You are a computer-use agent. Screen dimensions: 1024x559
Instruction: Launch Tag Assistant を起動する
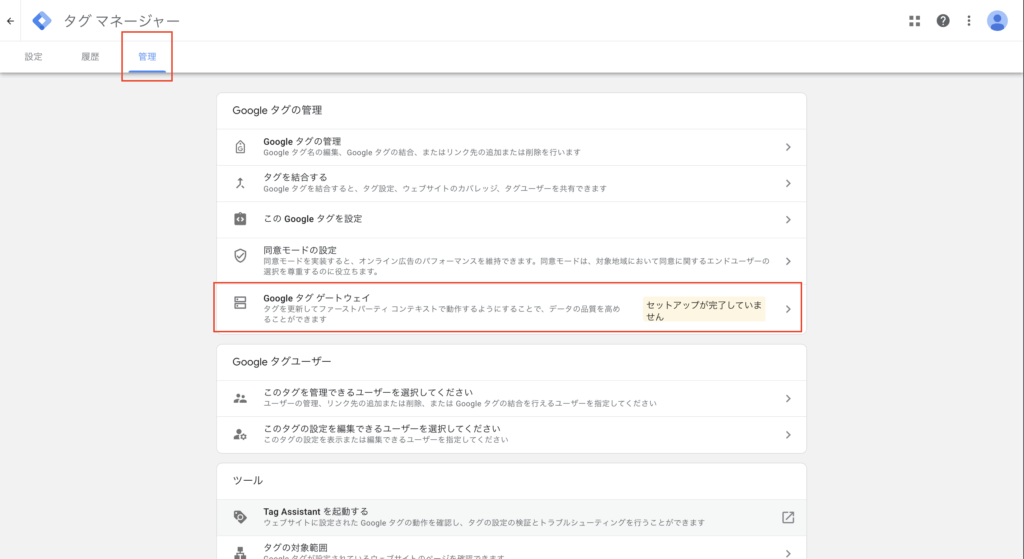(511, 517)
